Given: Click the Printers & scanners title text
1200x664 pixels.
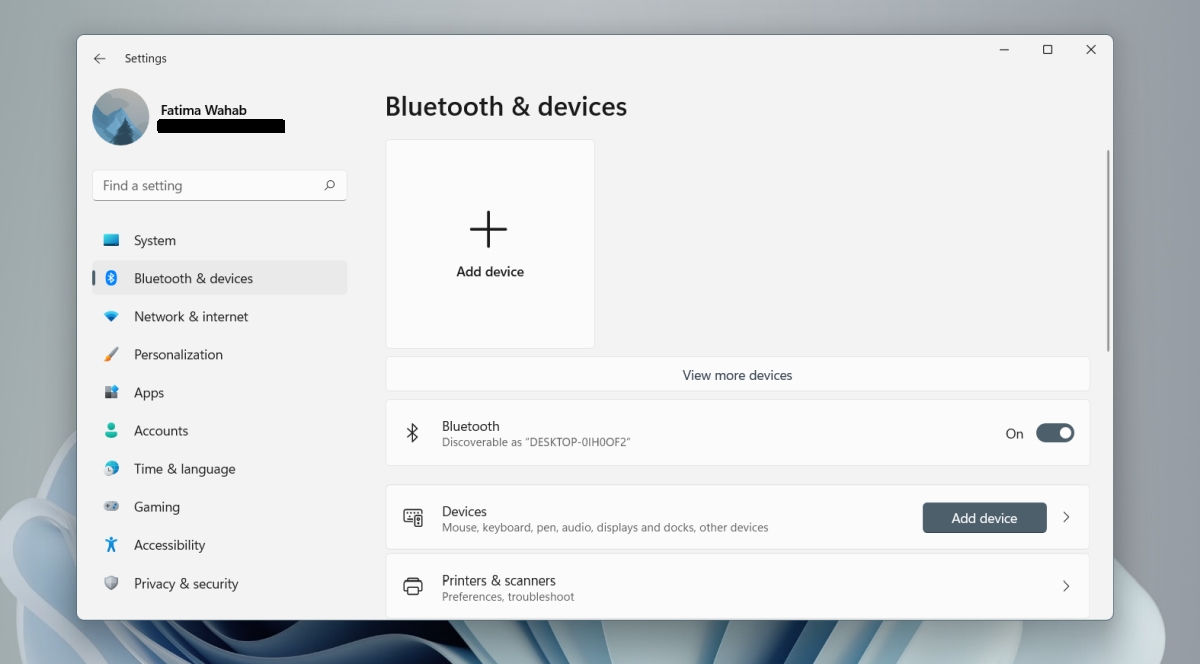Looking at the screenshot, I should point(498,580).
